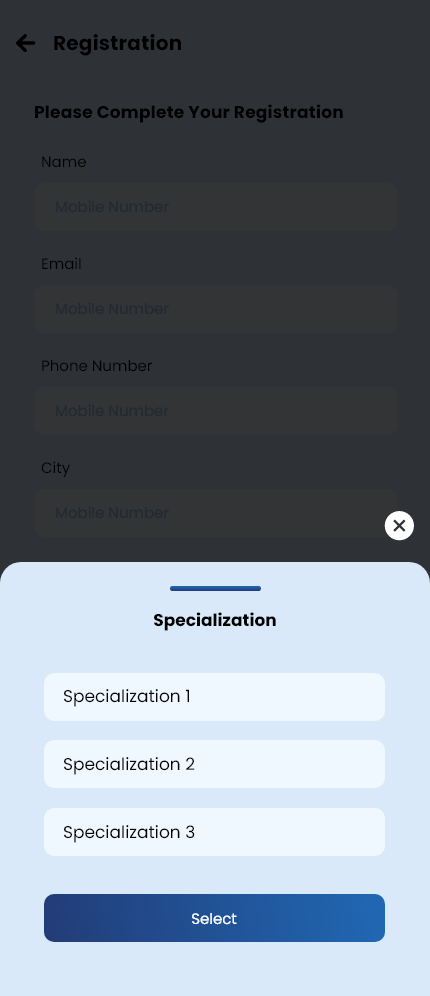Viewport: 430px width, 996px height.
Task: Click the Name field label
Action: click(x=64, y=162)
